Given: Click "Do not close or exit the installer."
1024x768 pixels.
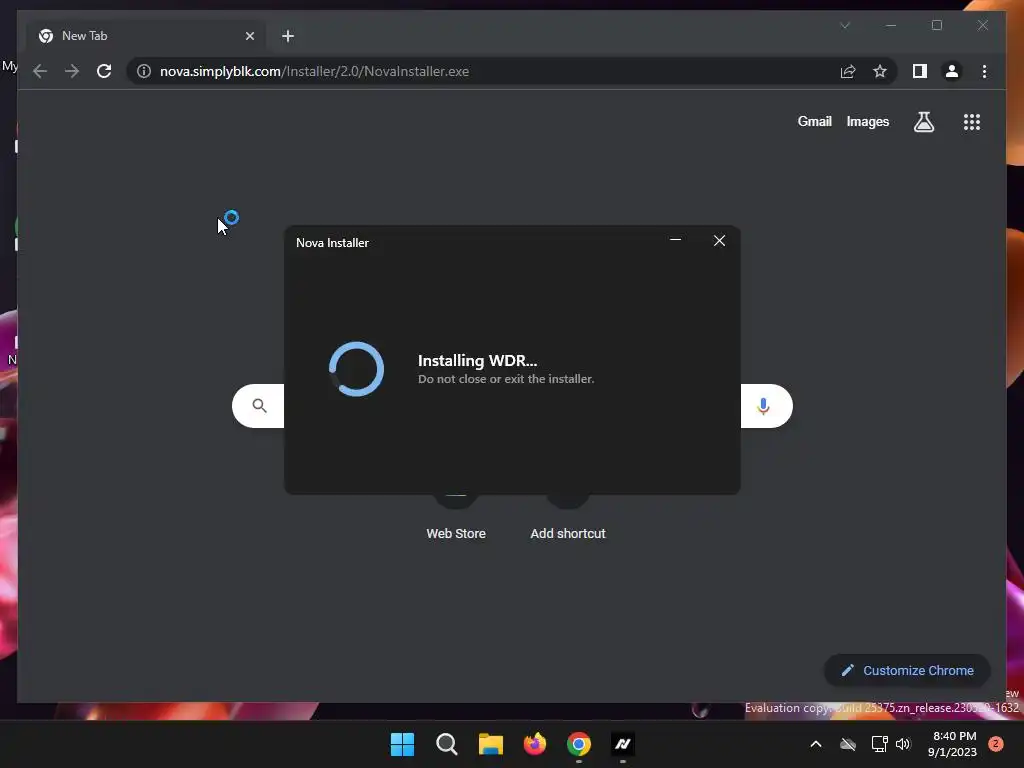Looking at the screenshot, I should (x=506, y=379).
